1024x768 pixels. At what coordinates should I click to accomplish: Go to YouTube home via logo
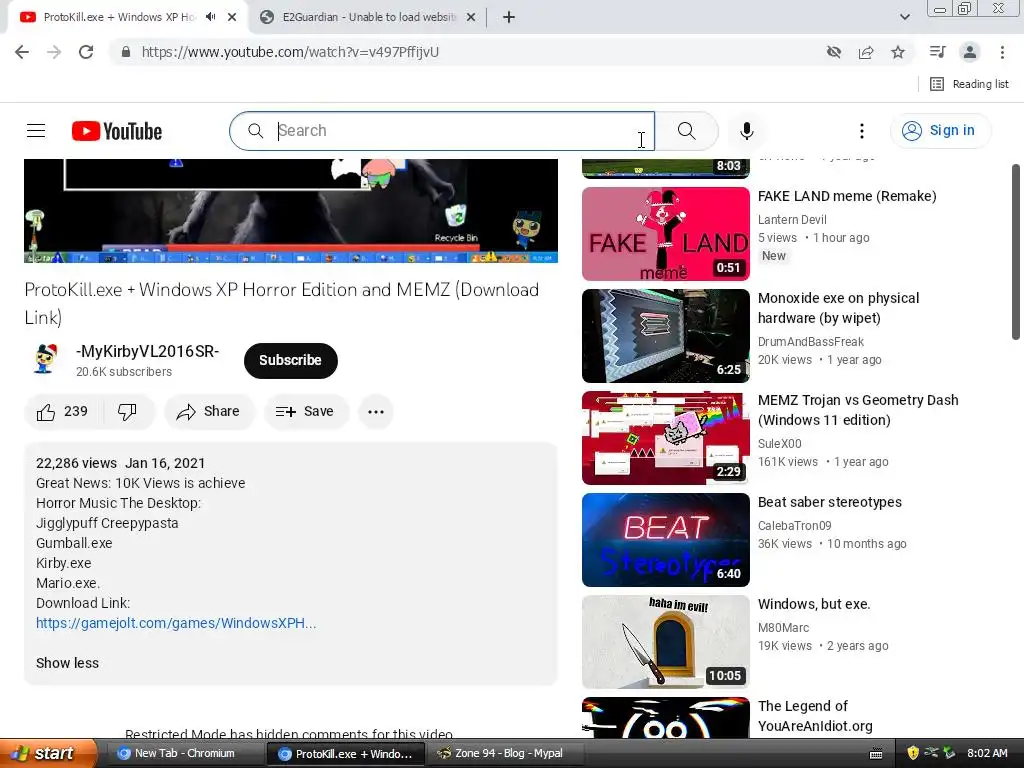coord(117,131)
